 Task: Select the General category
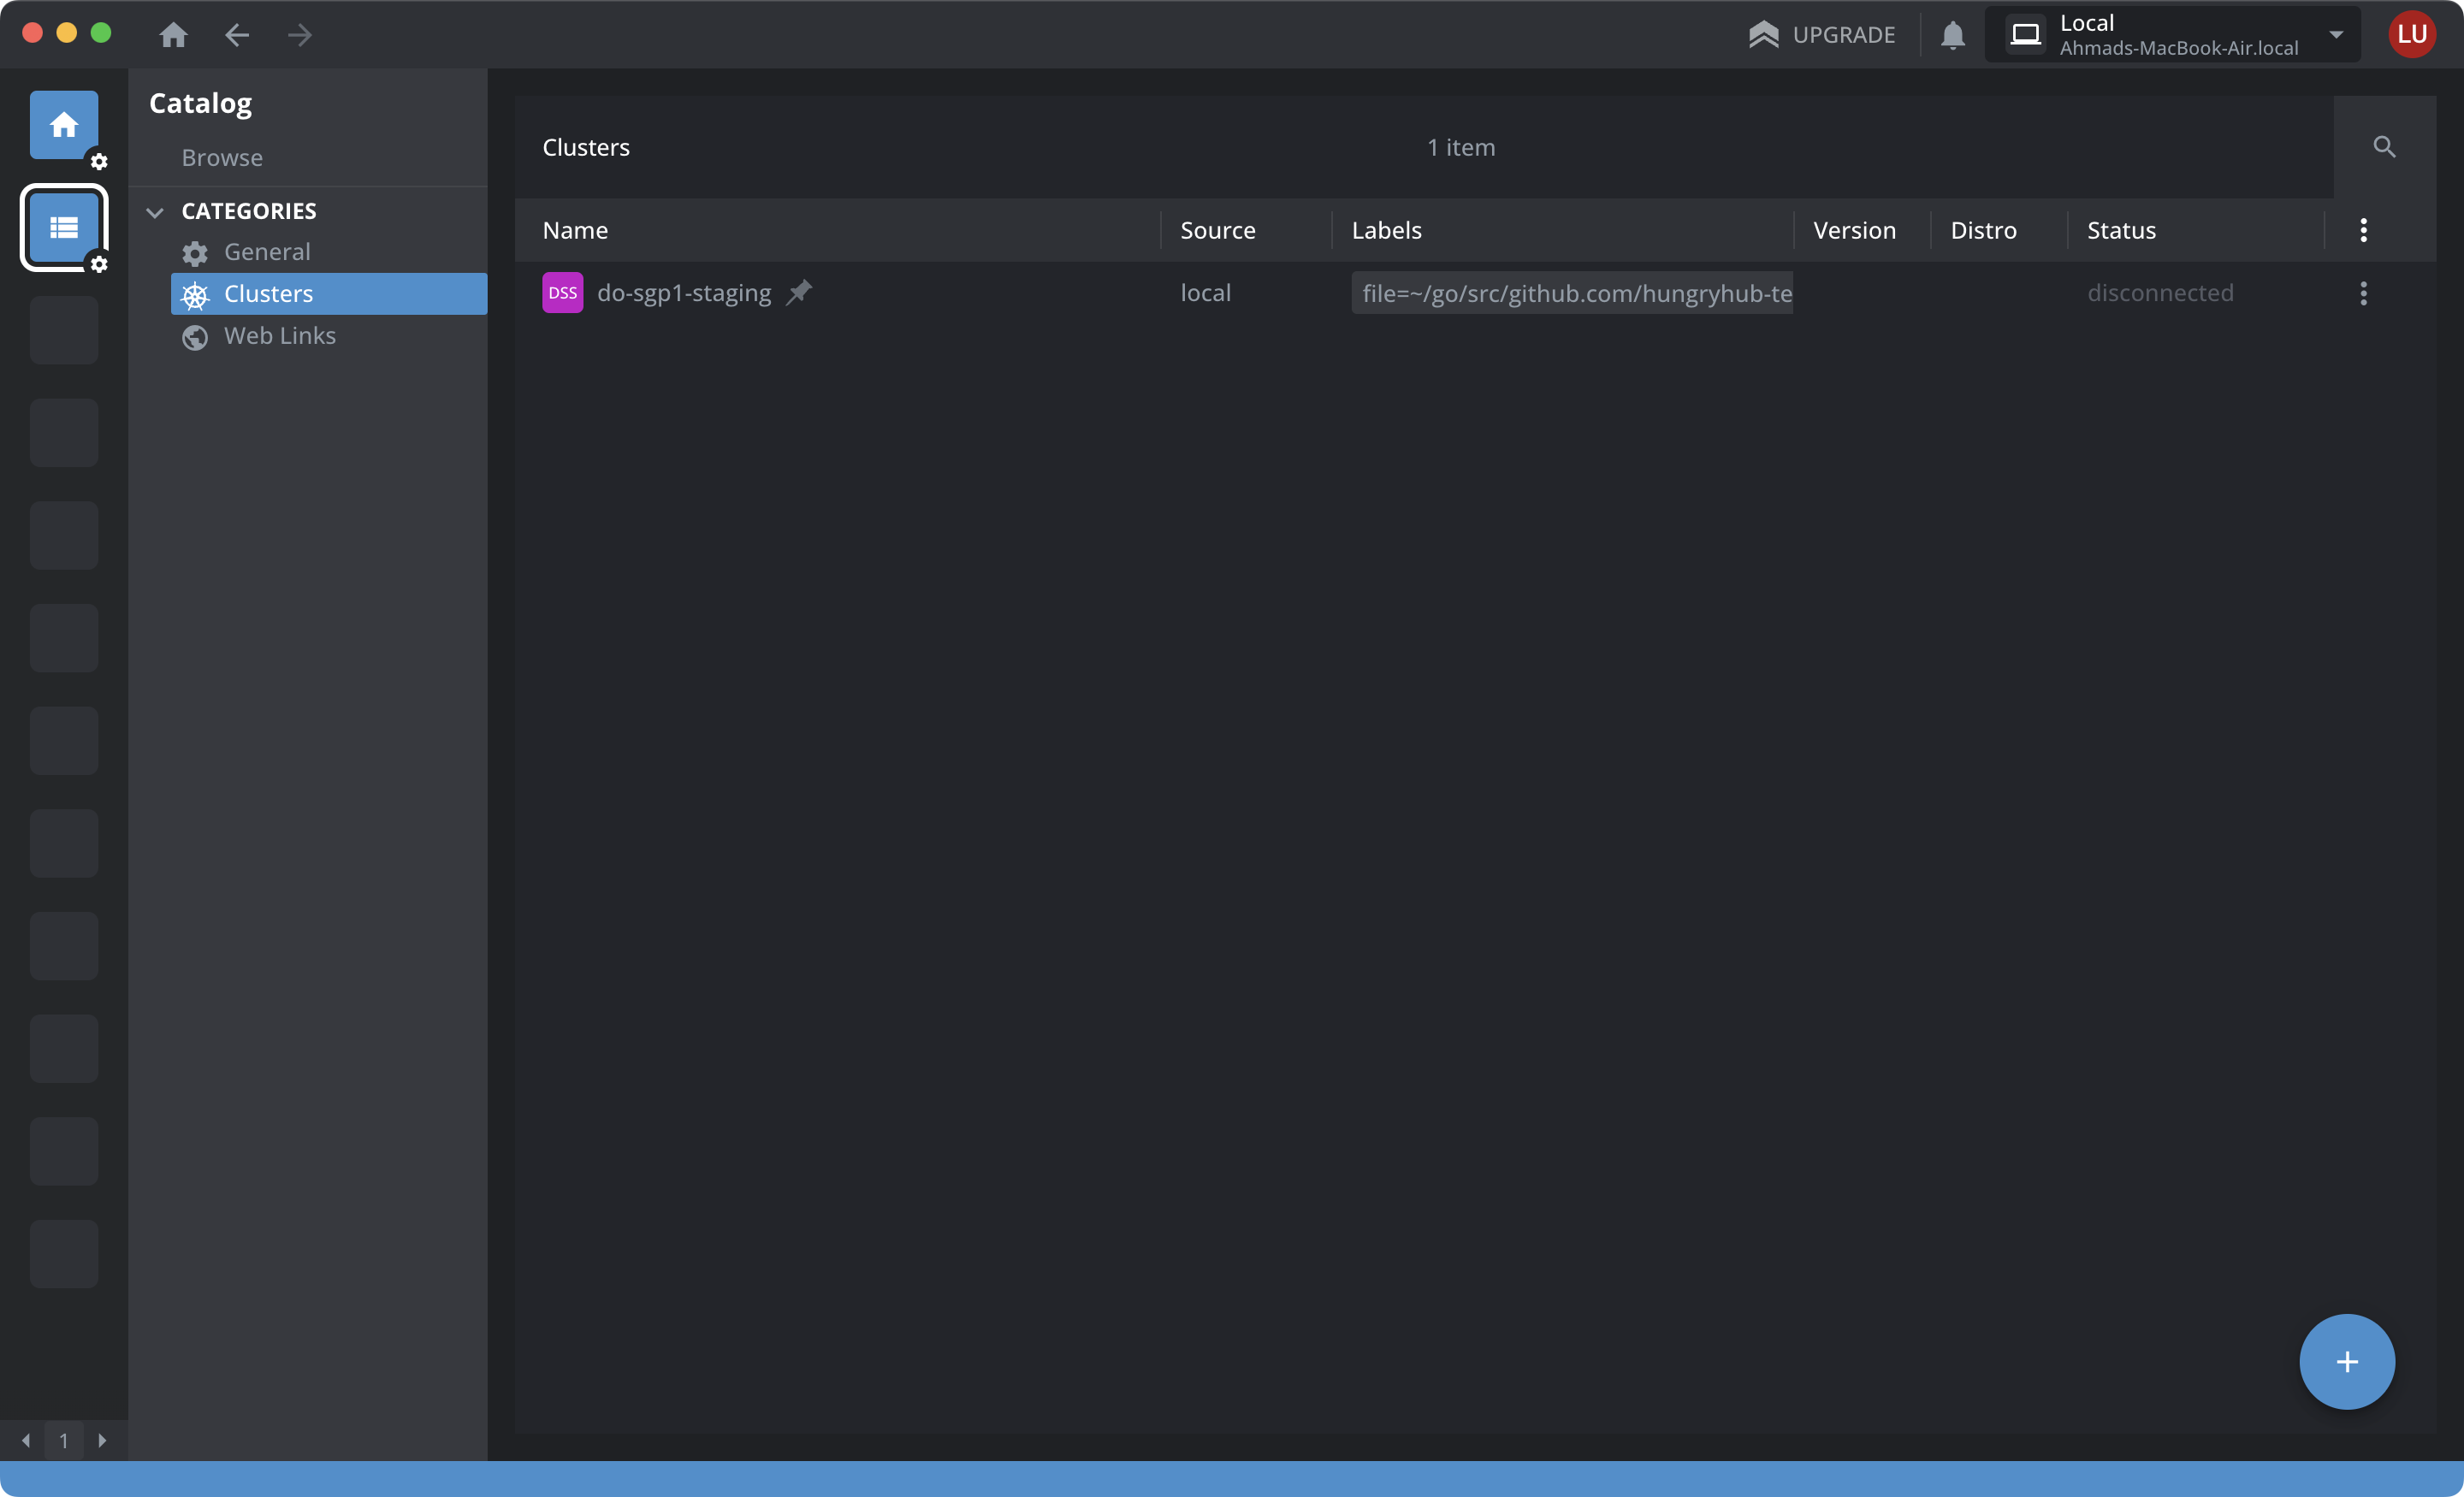click(267, 252)
